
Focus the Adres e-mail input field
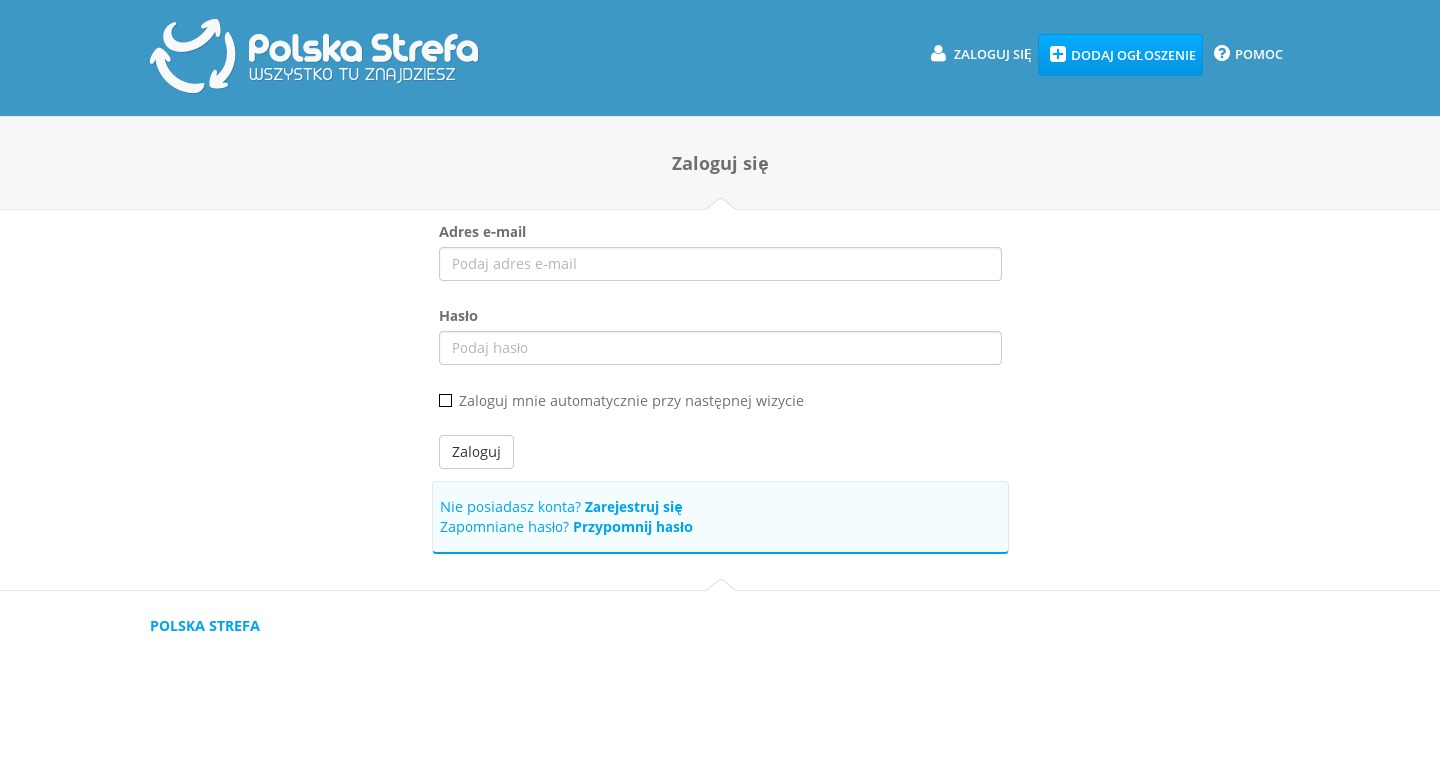[x=720, y=264]
